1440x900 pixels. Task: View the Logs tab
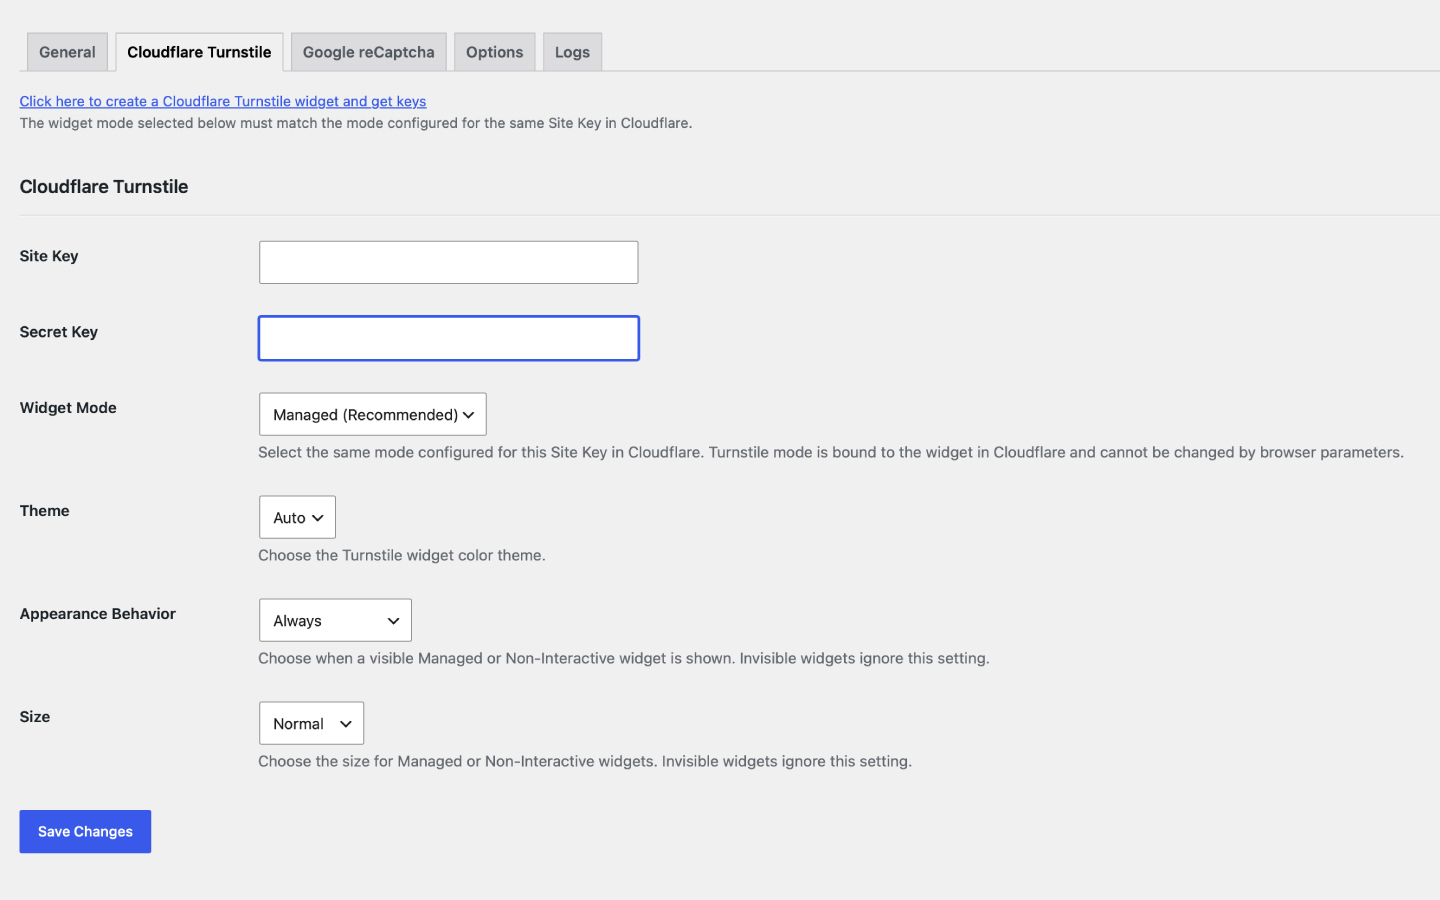(x=572, y=52)
